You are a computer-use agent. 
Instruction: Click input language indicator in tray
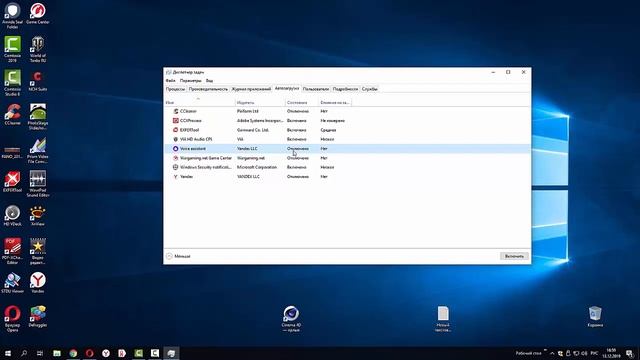point(594,353)
